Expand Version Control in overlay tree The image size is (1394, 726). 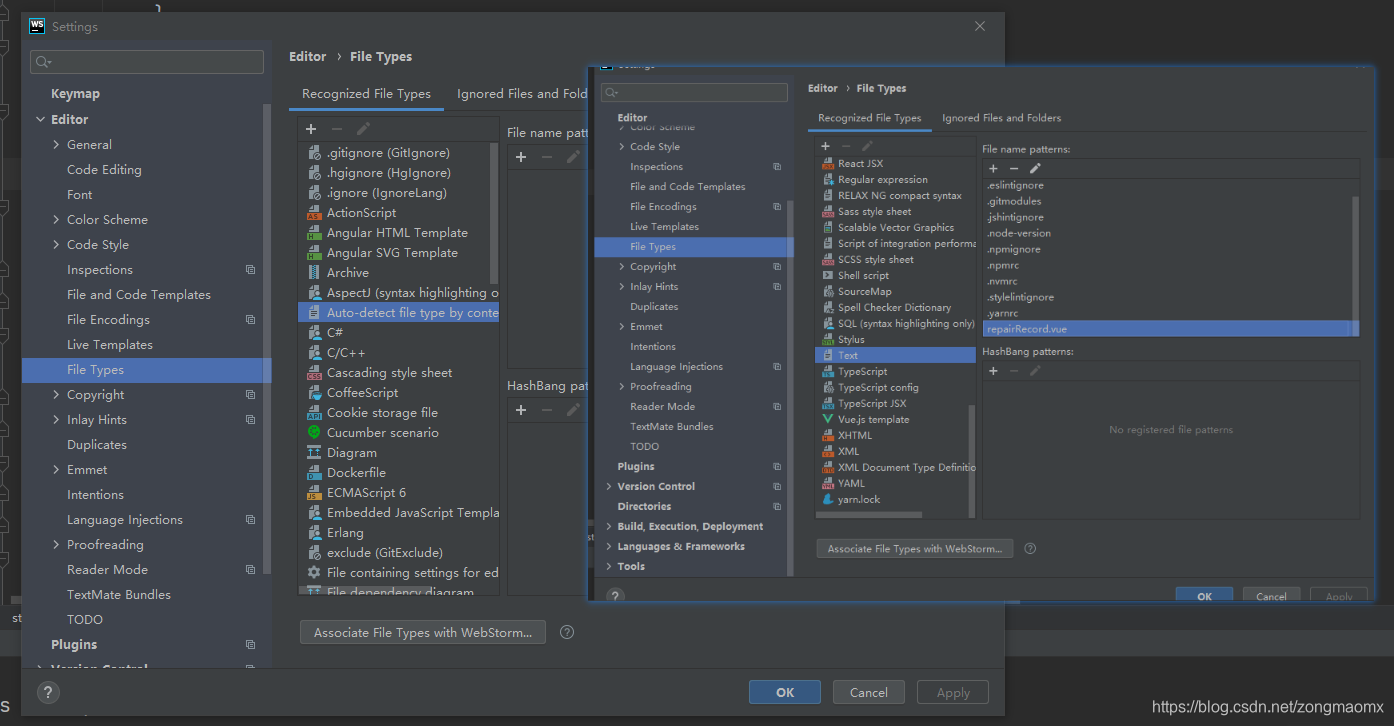click(x=609, y=487)
